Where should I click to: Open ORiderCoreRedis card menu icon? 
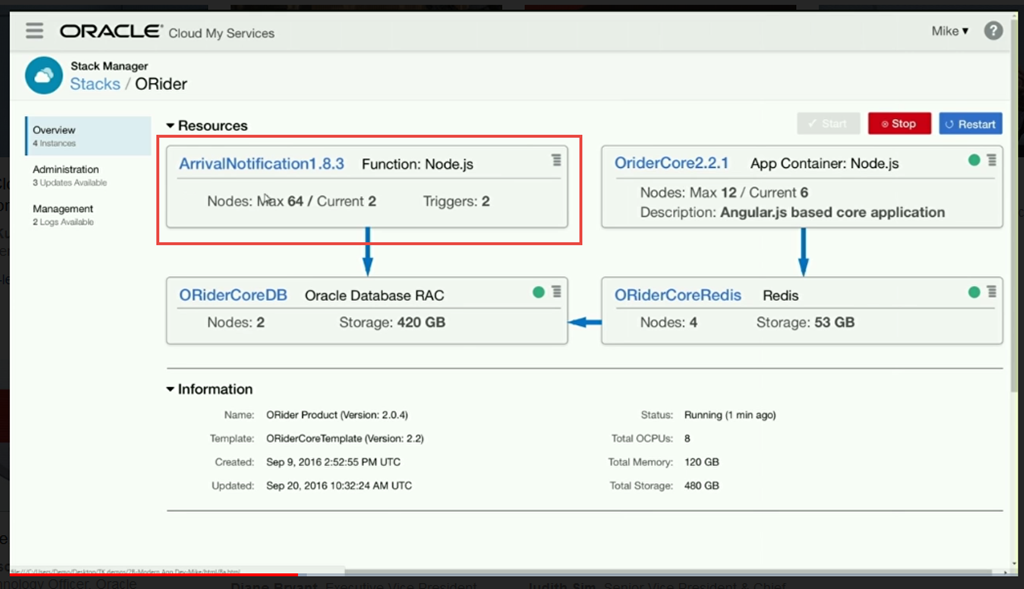coord(991,292)
